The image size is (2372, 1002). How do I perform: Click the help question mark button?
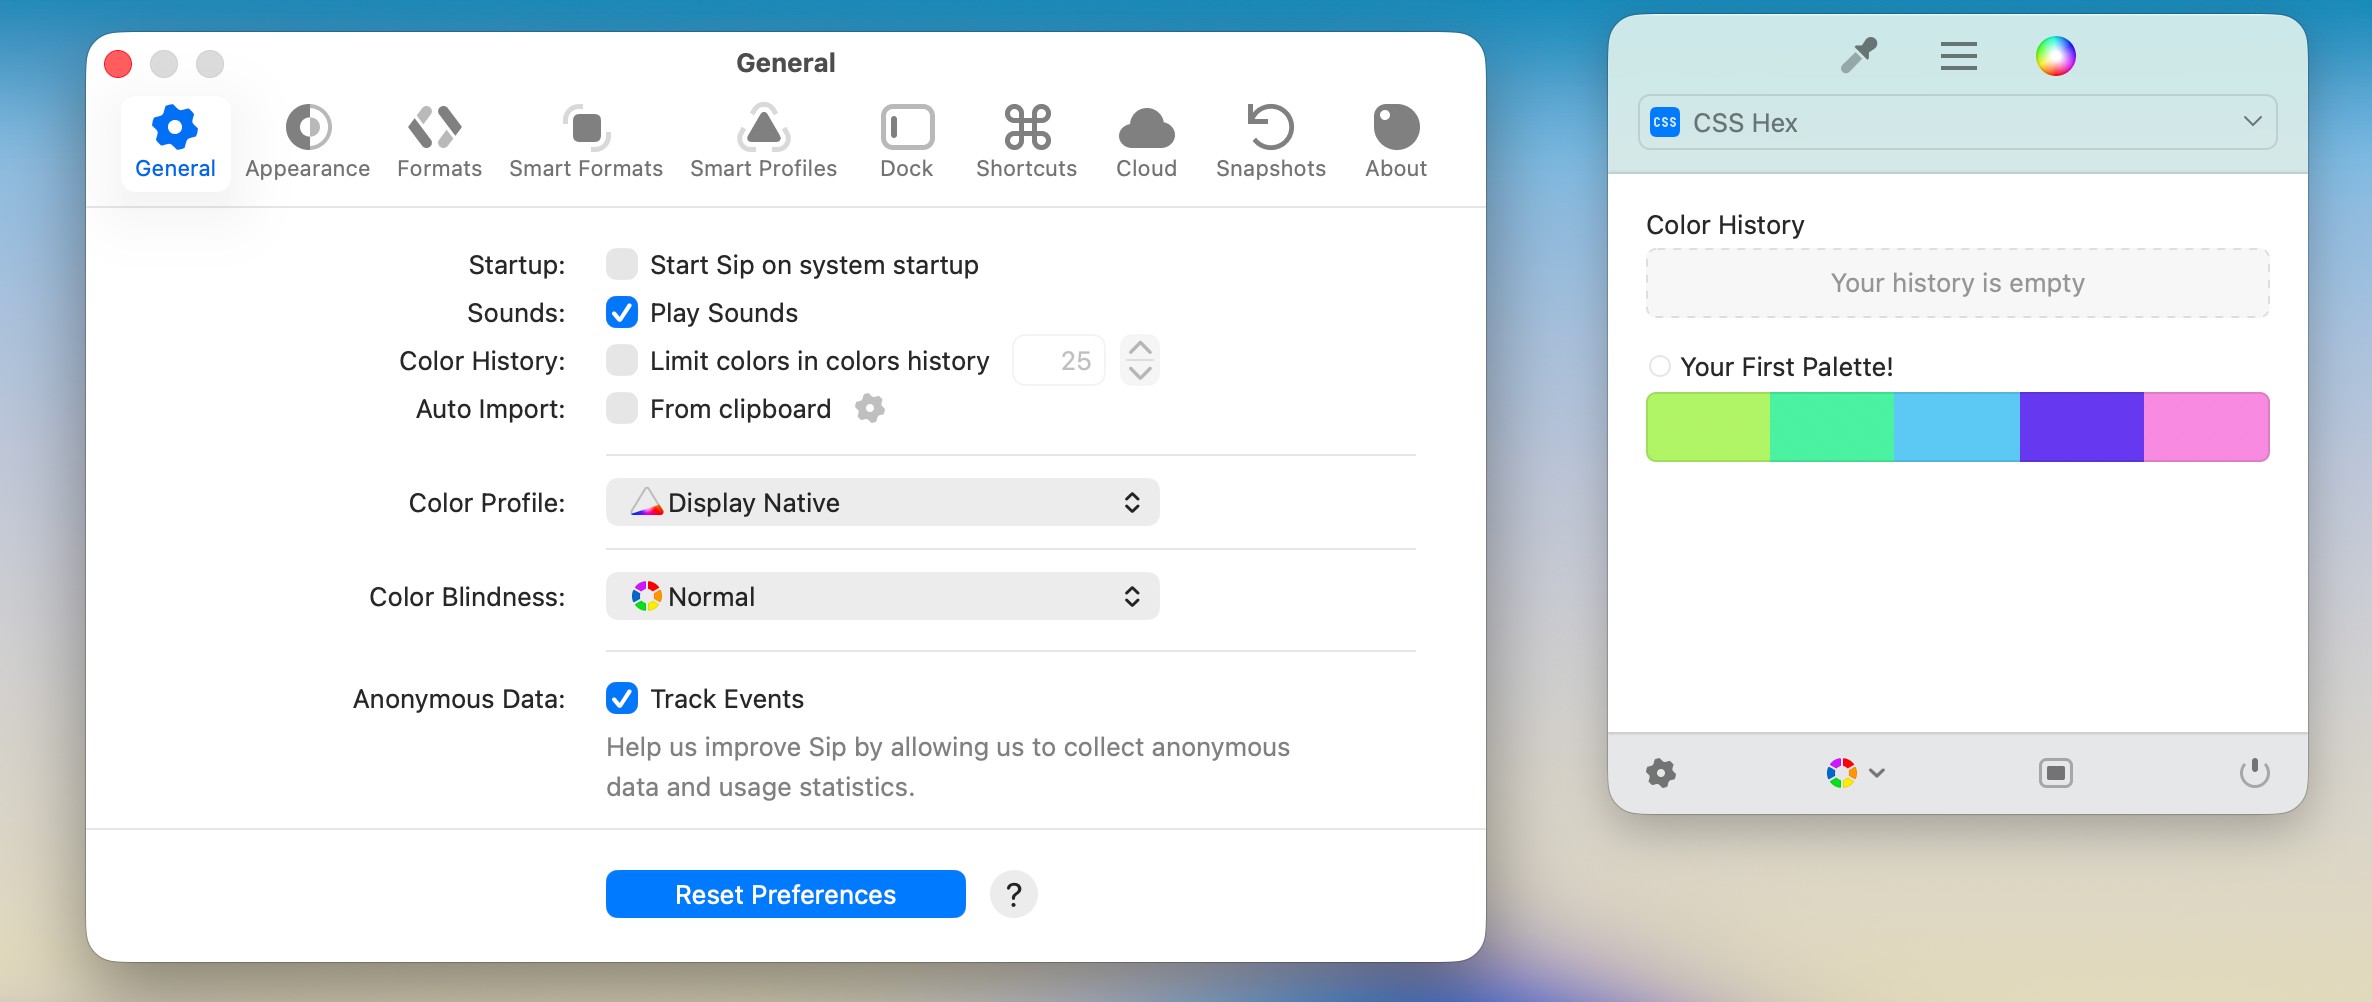coord(1013,894)
